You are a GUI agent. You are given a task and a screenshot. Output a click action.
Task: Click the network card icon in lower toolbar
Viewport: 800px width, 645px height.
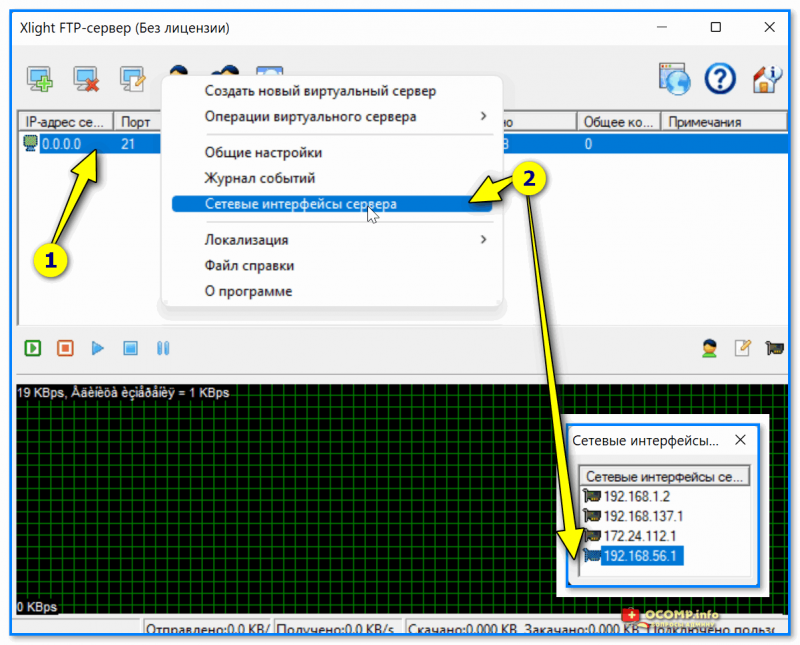774,348
